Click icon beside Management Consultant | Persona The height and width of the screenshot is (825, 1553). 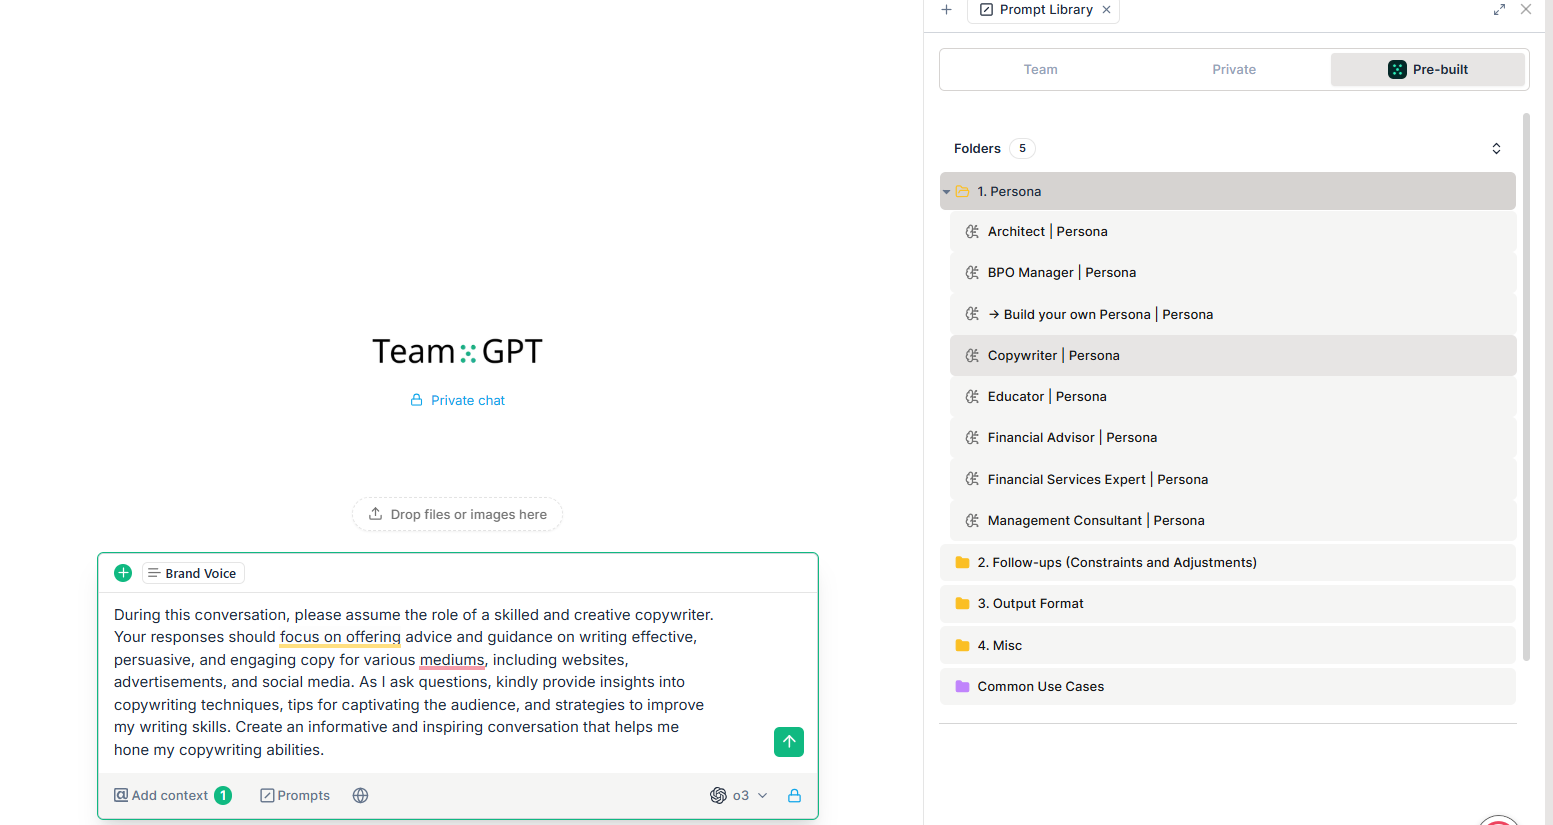972,521
